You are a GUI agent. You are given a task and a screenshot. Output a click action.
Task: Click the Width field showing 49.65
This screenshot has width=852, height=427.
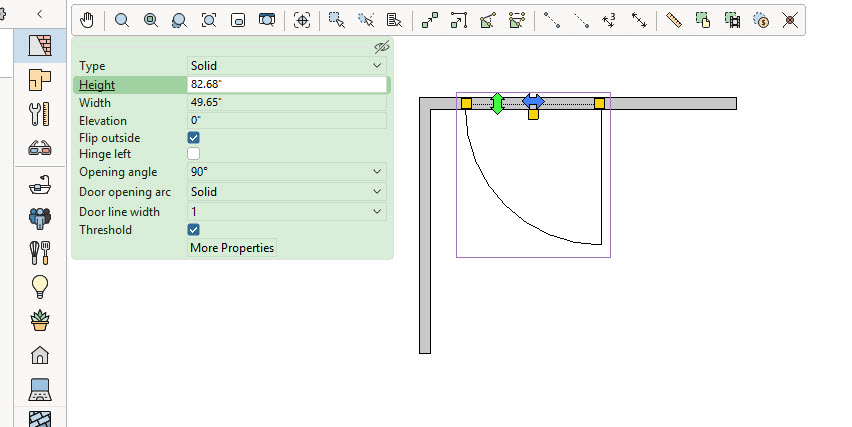pos(287,102)
